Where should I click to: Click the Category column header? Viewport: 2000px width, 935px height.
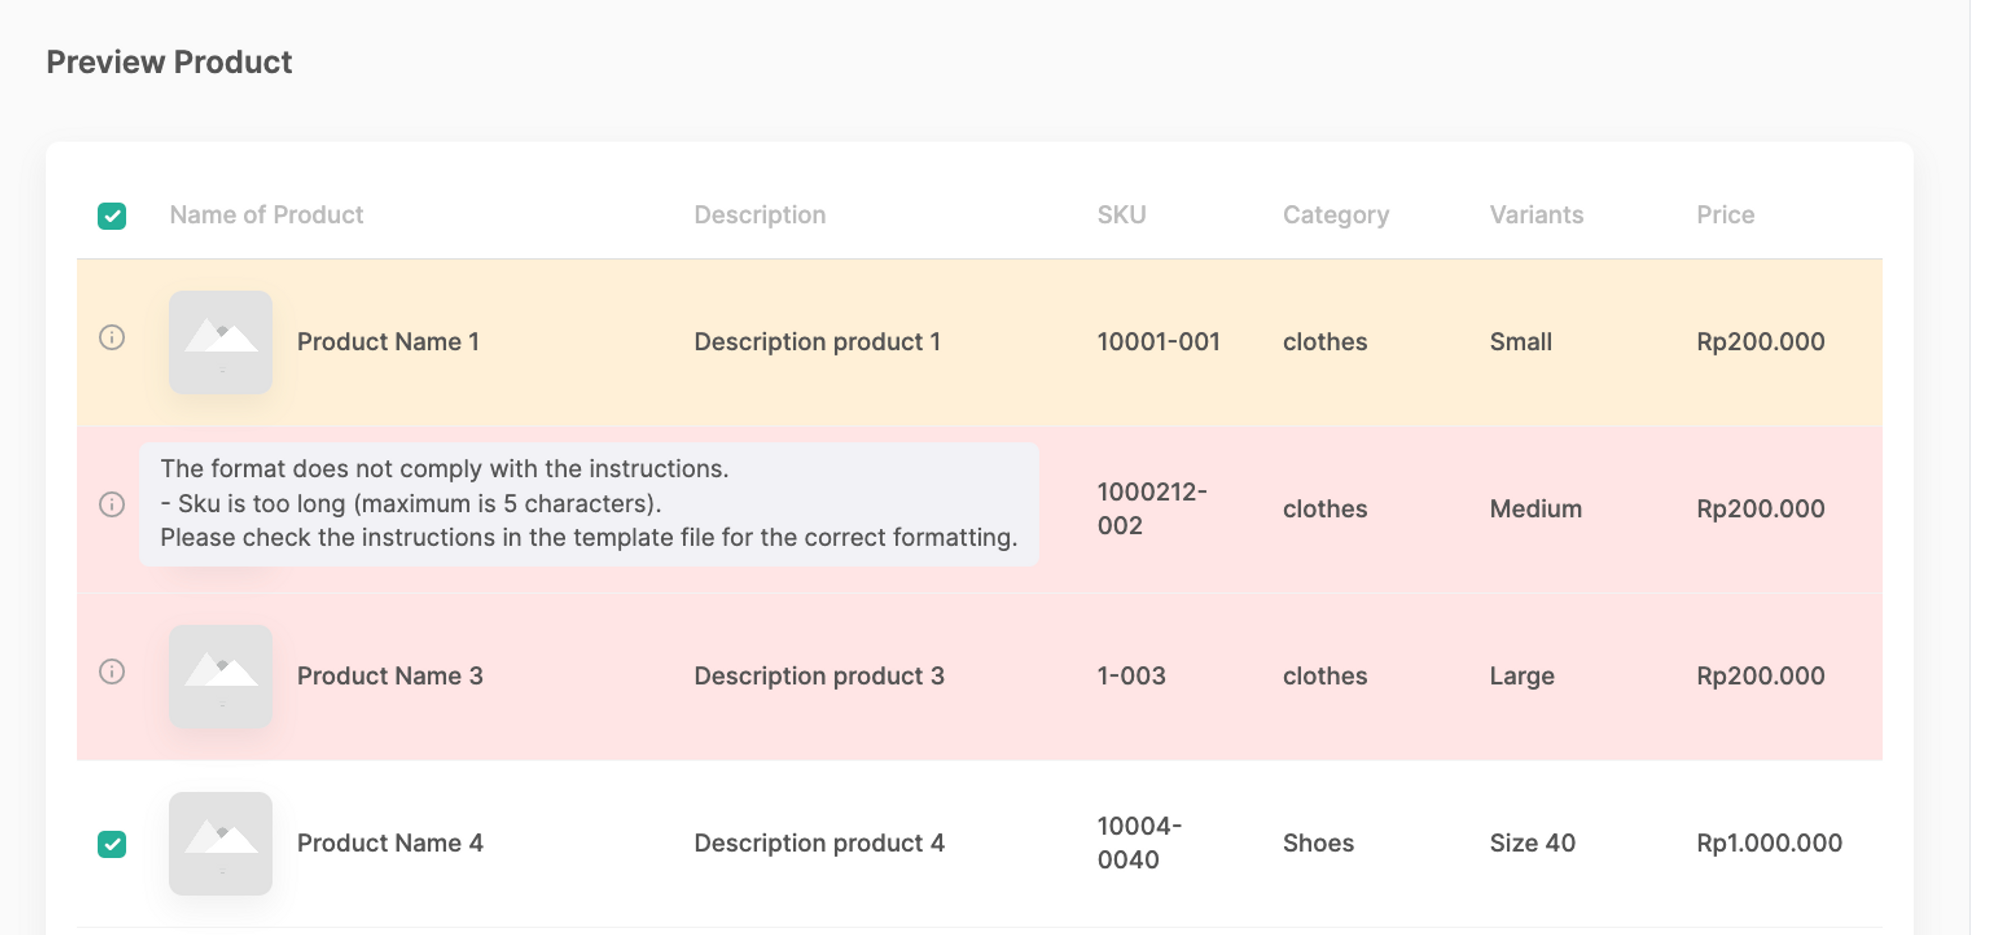(1335, 215)
